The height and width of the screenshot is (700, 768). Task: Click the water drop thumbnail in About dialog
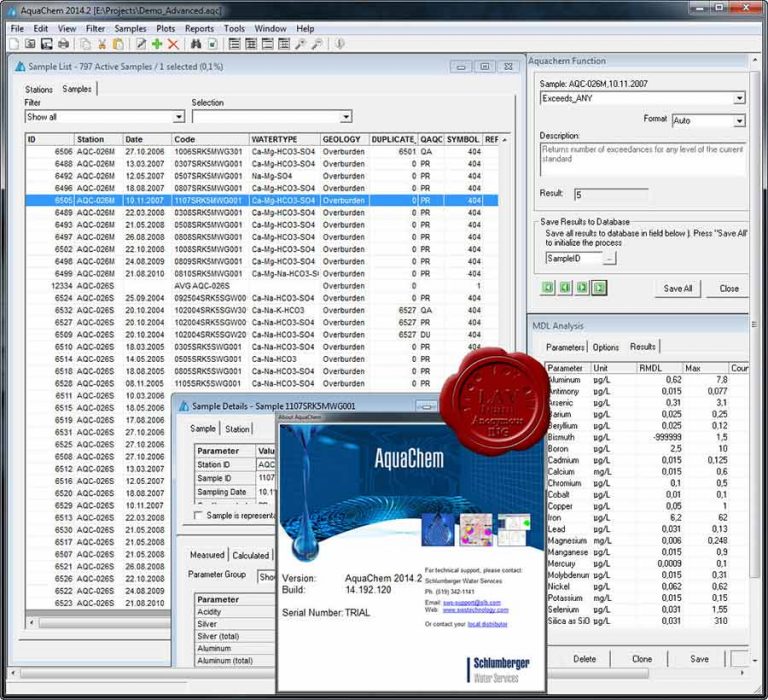coord(437,530)
